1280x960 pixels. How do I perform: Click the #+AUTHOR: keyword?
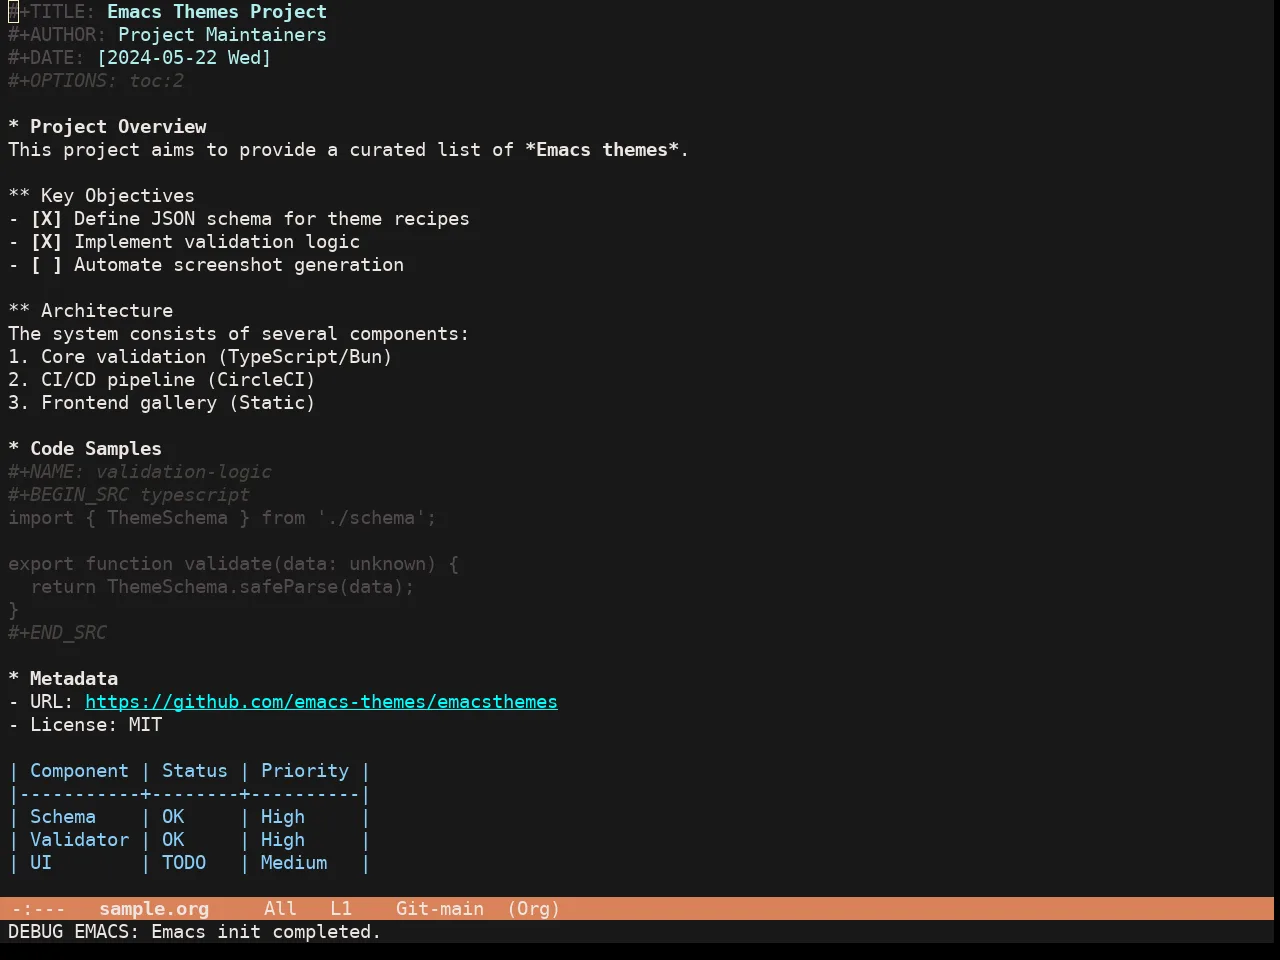coord(57,35)
